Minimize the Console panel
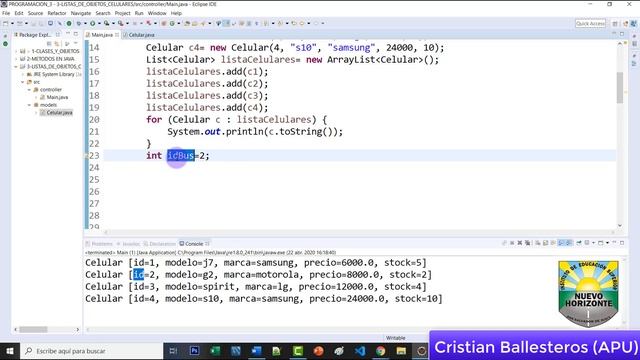 pos(614,242)
